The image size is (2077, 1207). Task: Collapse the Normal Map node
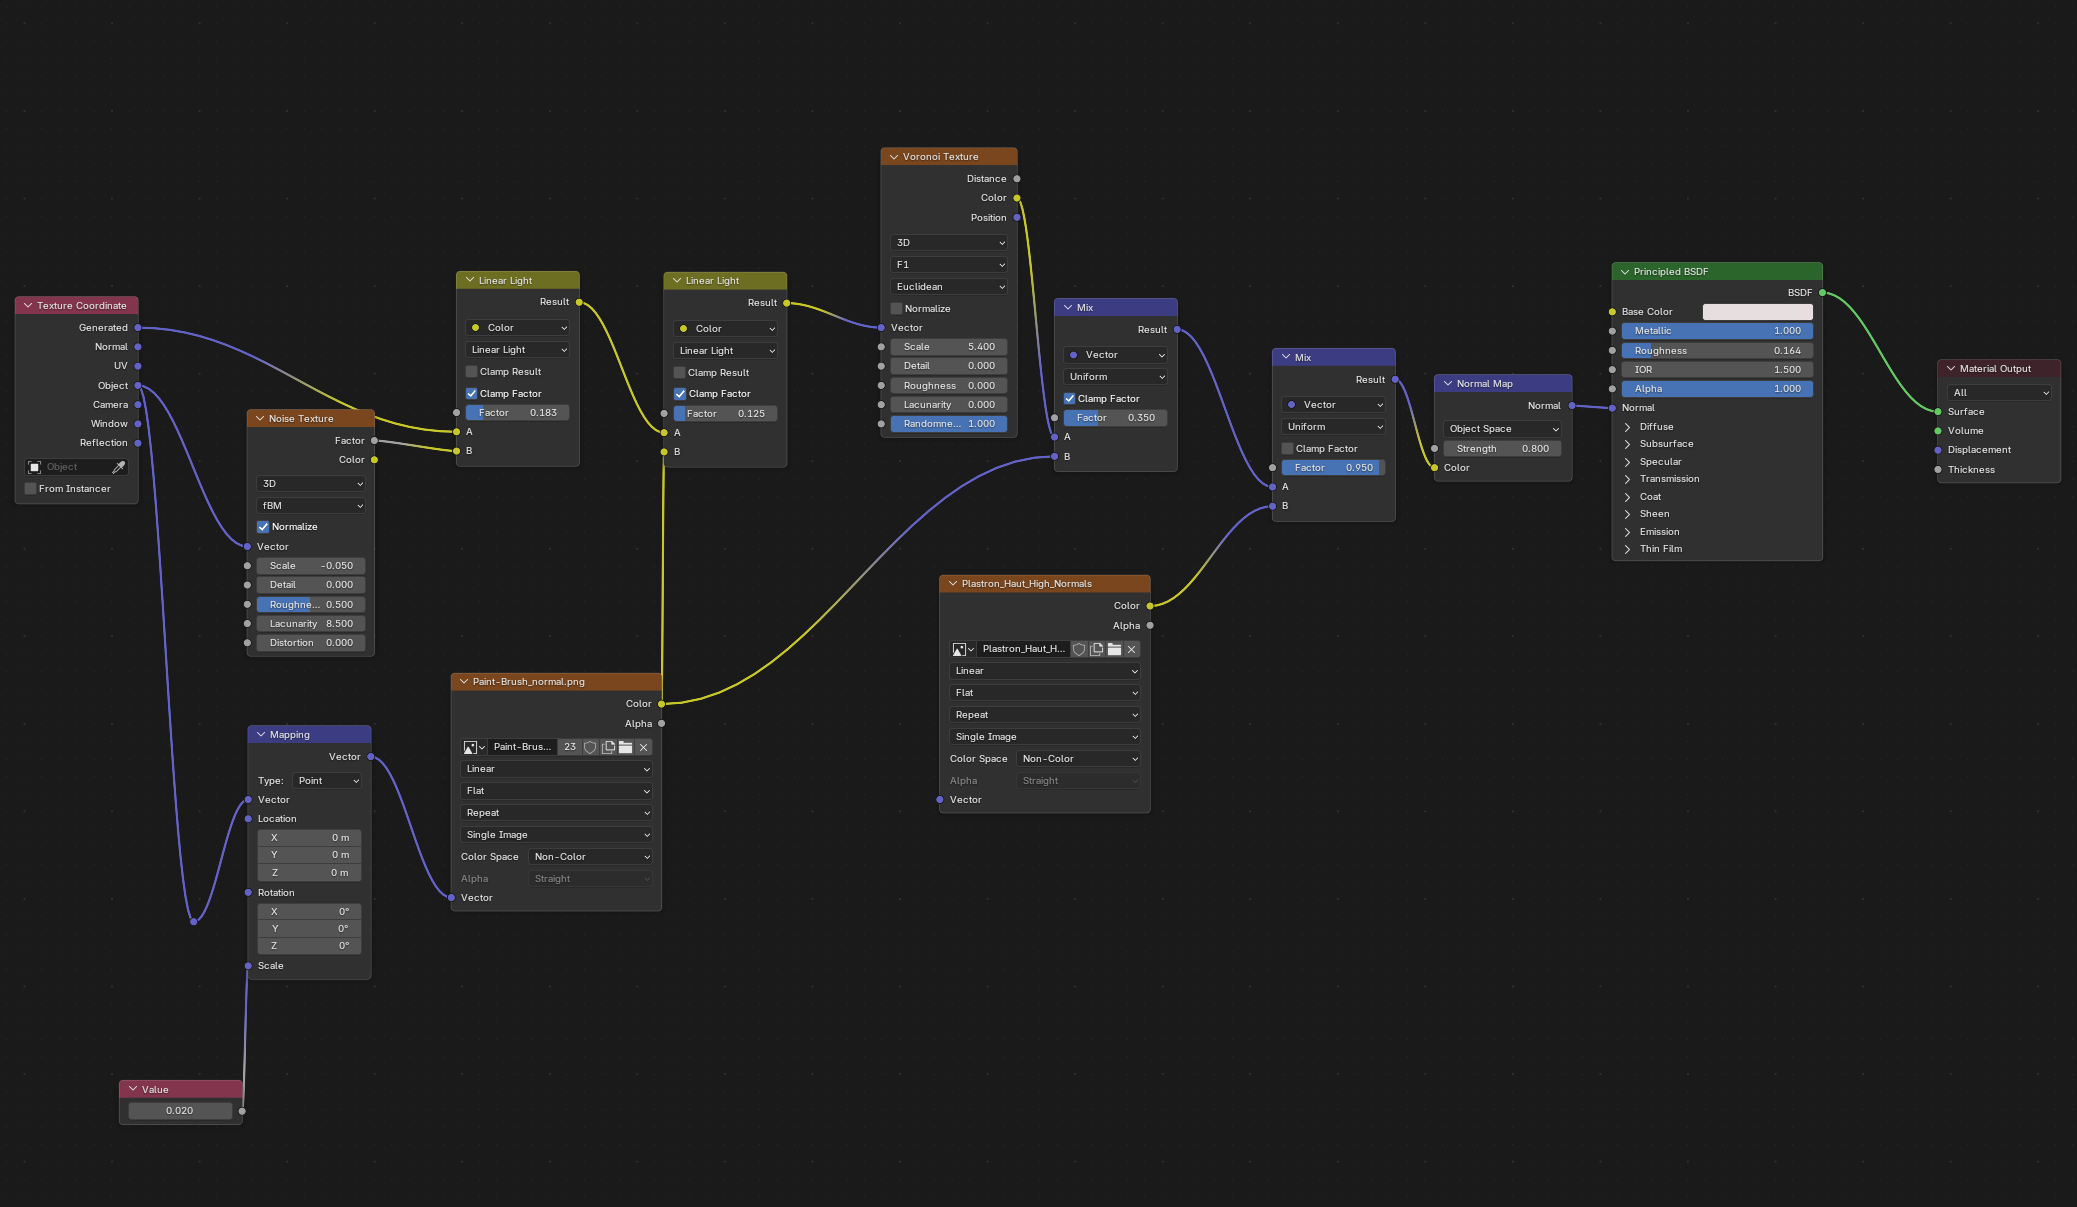tap(1448, 384)
